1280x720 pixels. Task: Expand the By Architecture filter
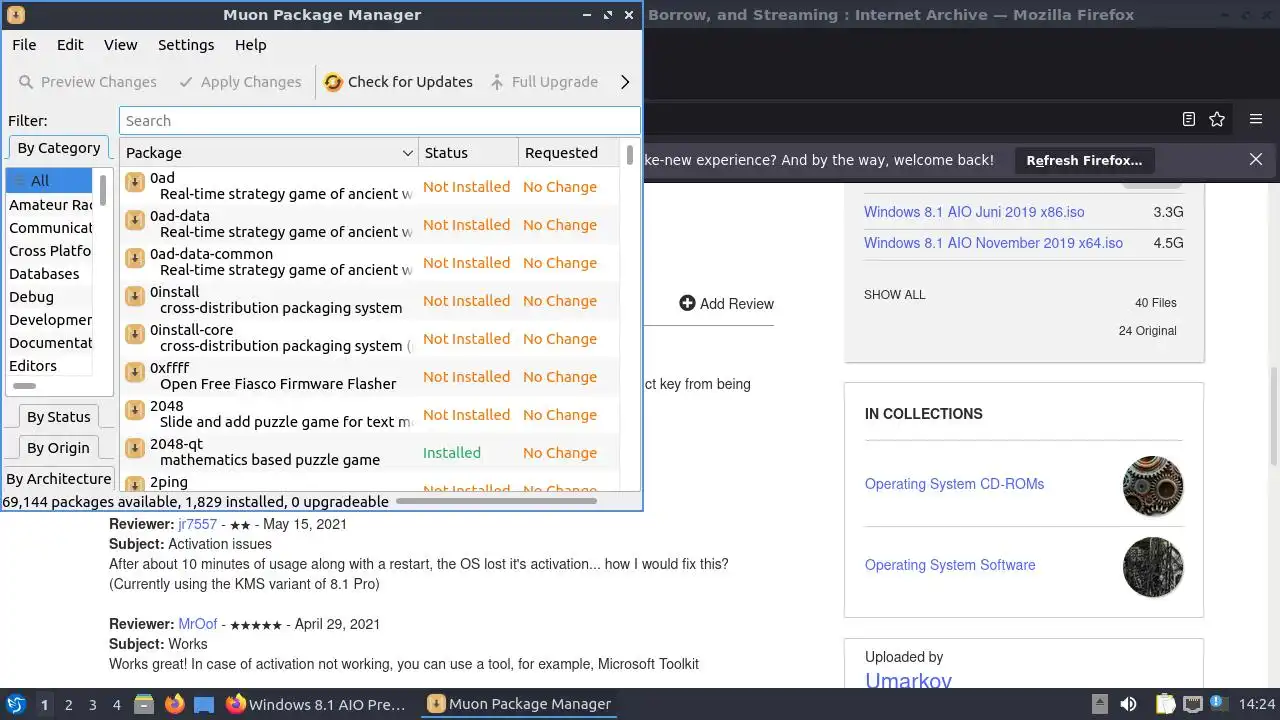58,479
